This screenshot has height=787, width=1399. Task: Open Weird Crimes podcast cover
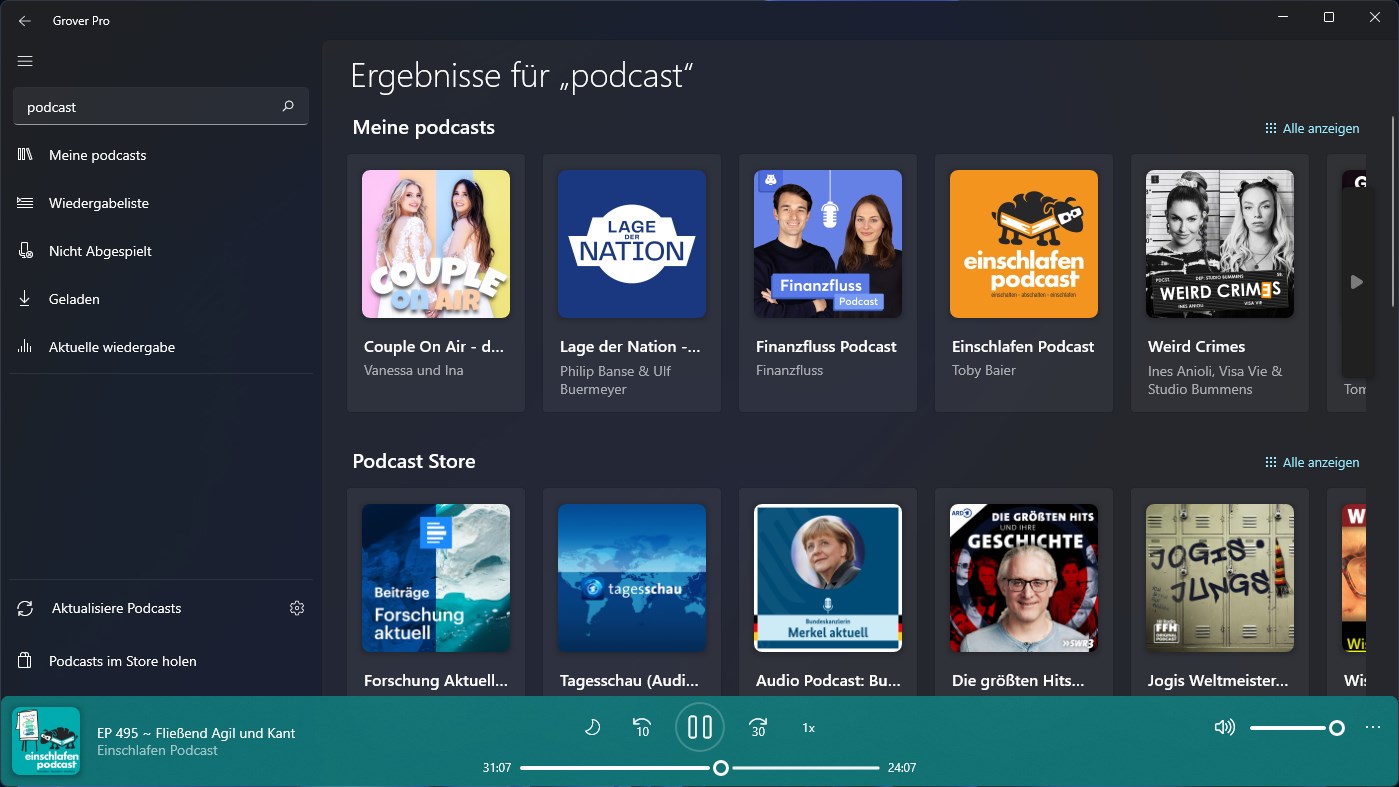pyautogui.click(x=1220, y=244)
